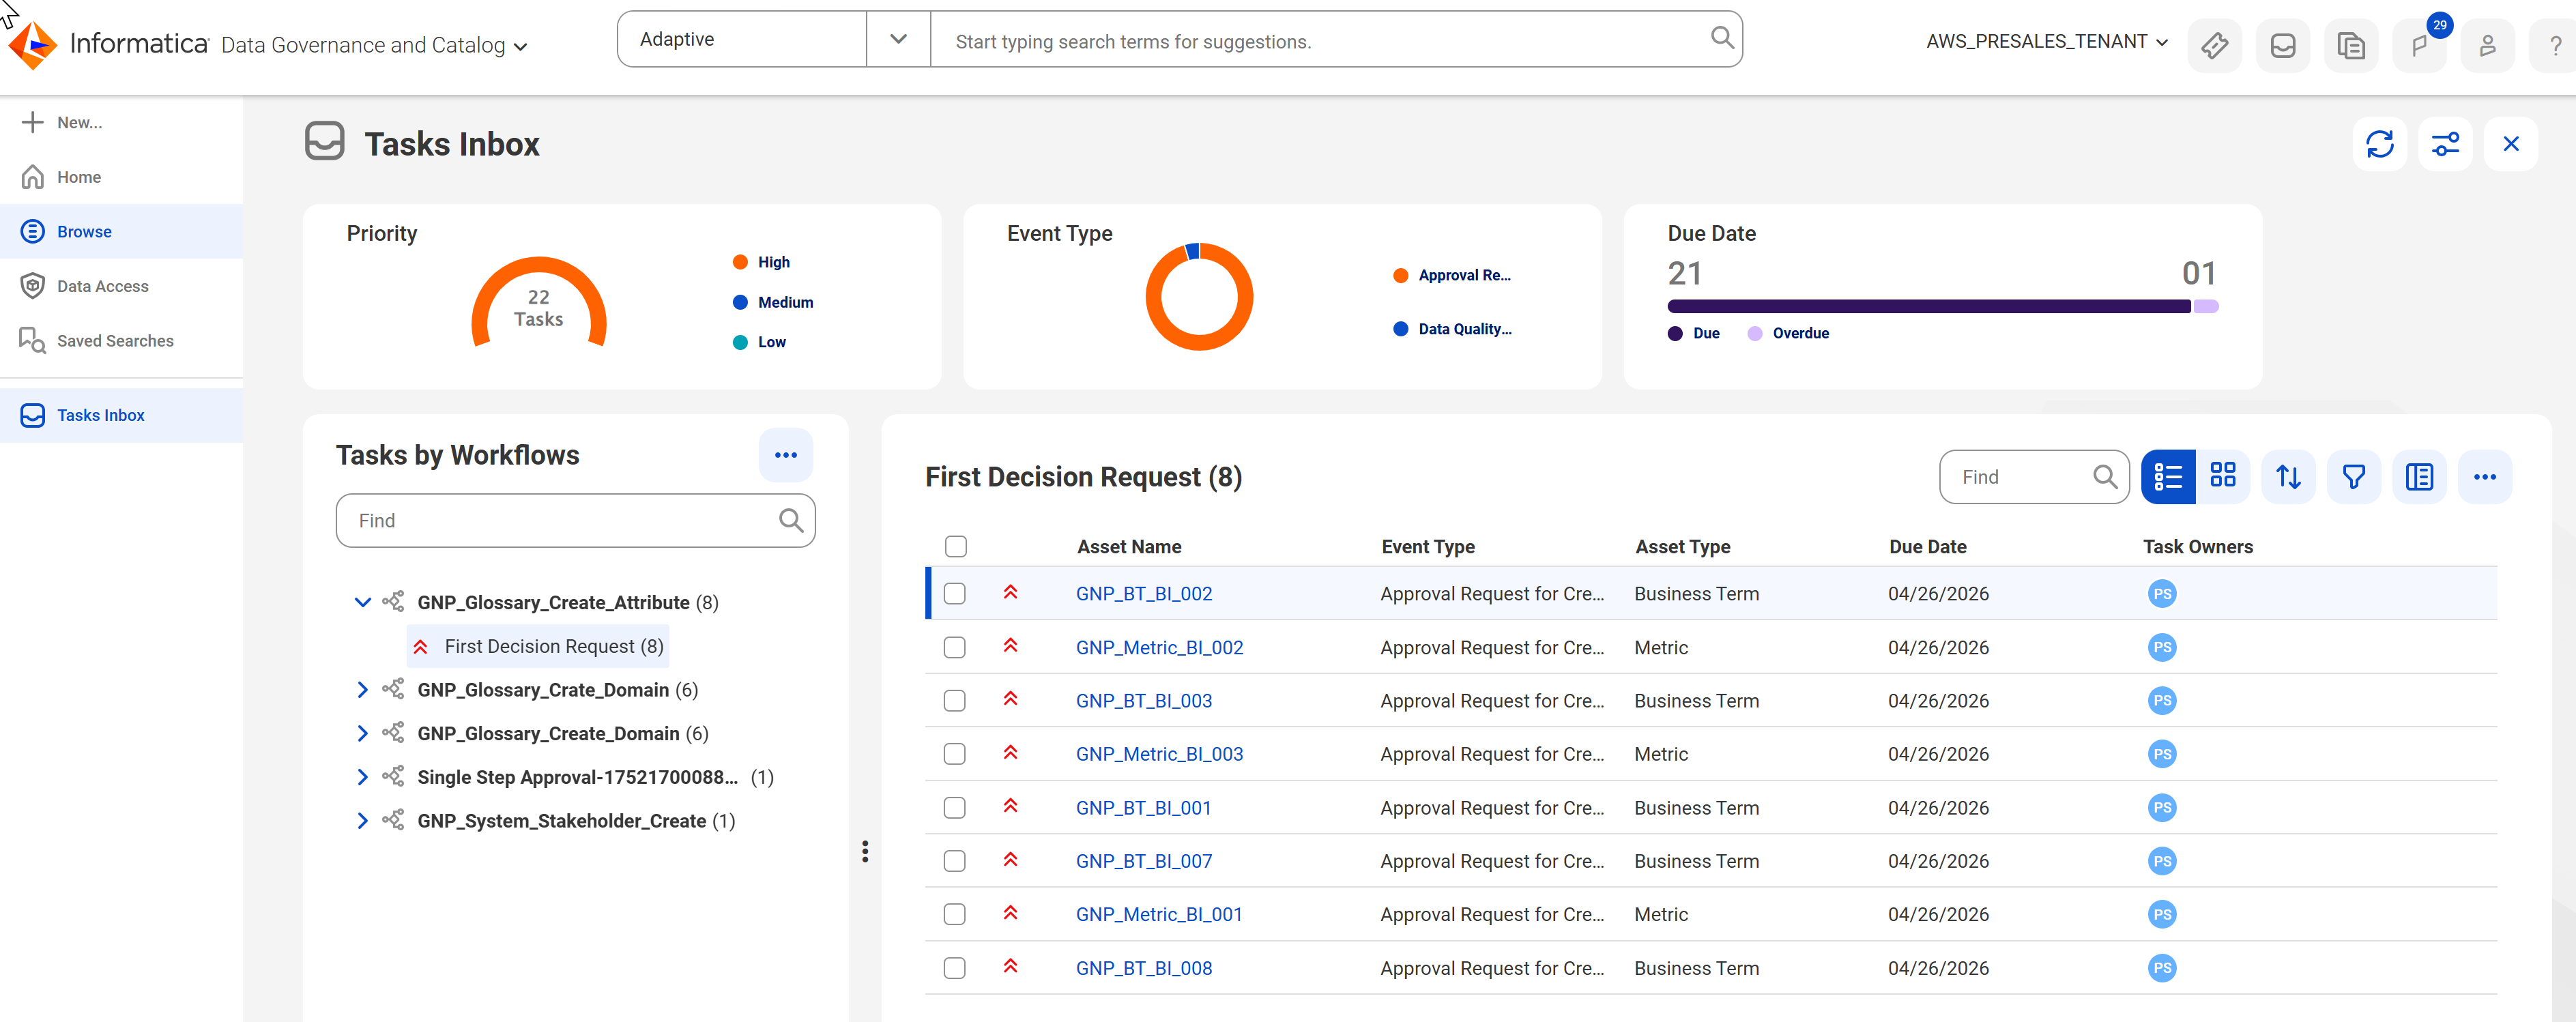2576x1022 pixels.
Task: Click the task list Find magnifier
Action: (x=2105, y=477)
